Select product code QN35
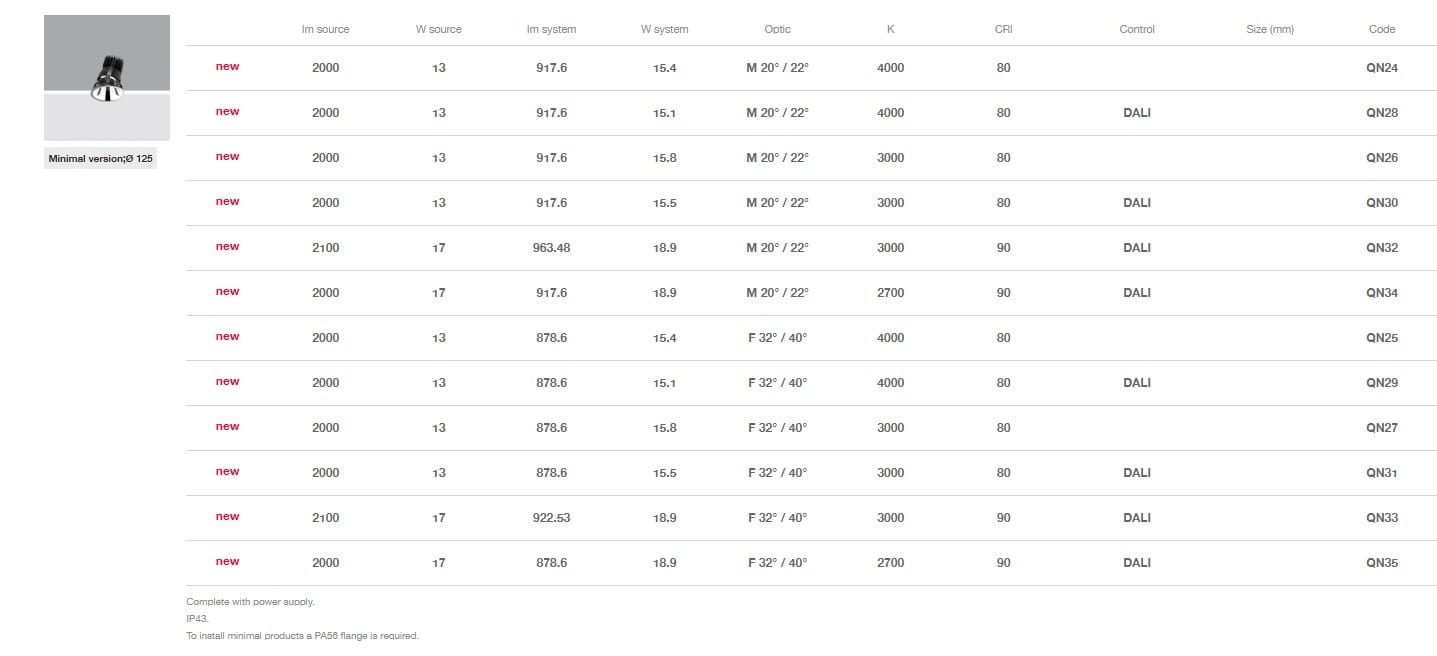1437x656 pixels. (1382, 563)
